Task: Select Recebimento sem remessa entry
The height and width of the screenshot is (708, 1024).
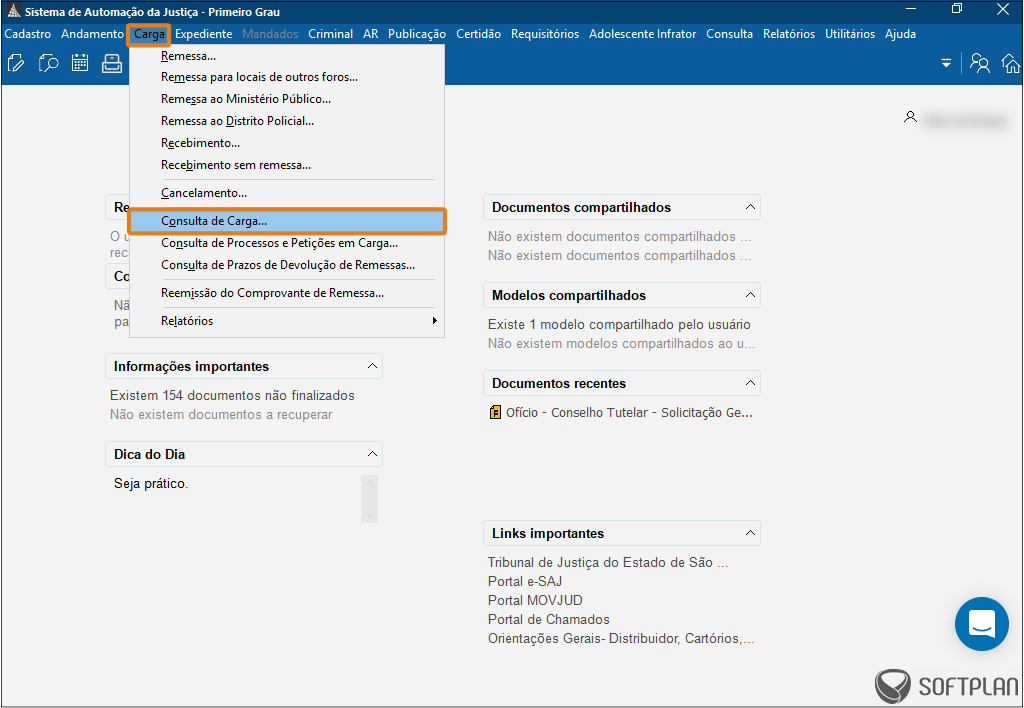Action: pos(287,165)
